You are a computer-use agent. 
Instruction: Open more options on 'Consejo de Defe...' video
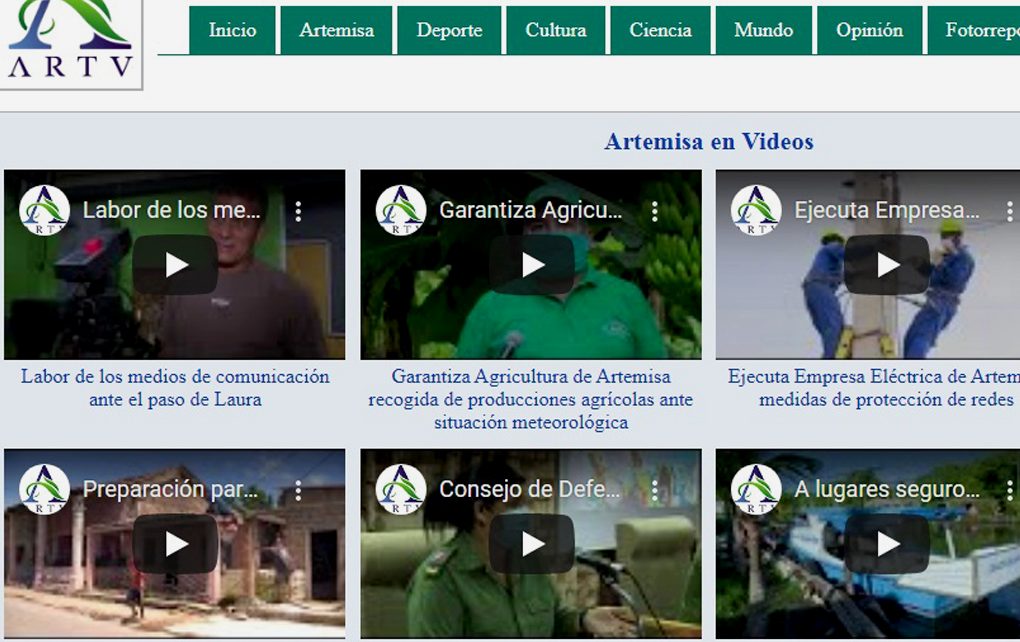pos(654,490)
